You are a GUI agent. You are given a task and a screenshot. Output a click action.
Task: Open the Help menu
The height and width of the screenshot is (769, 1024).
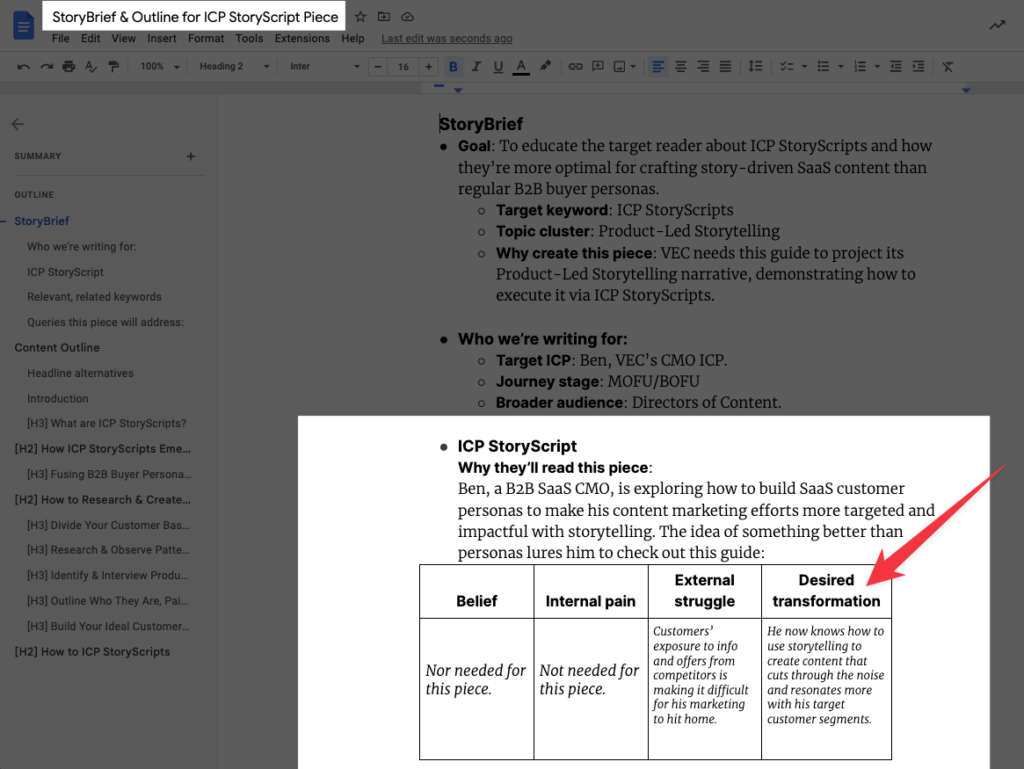[353, 39]
